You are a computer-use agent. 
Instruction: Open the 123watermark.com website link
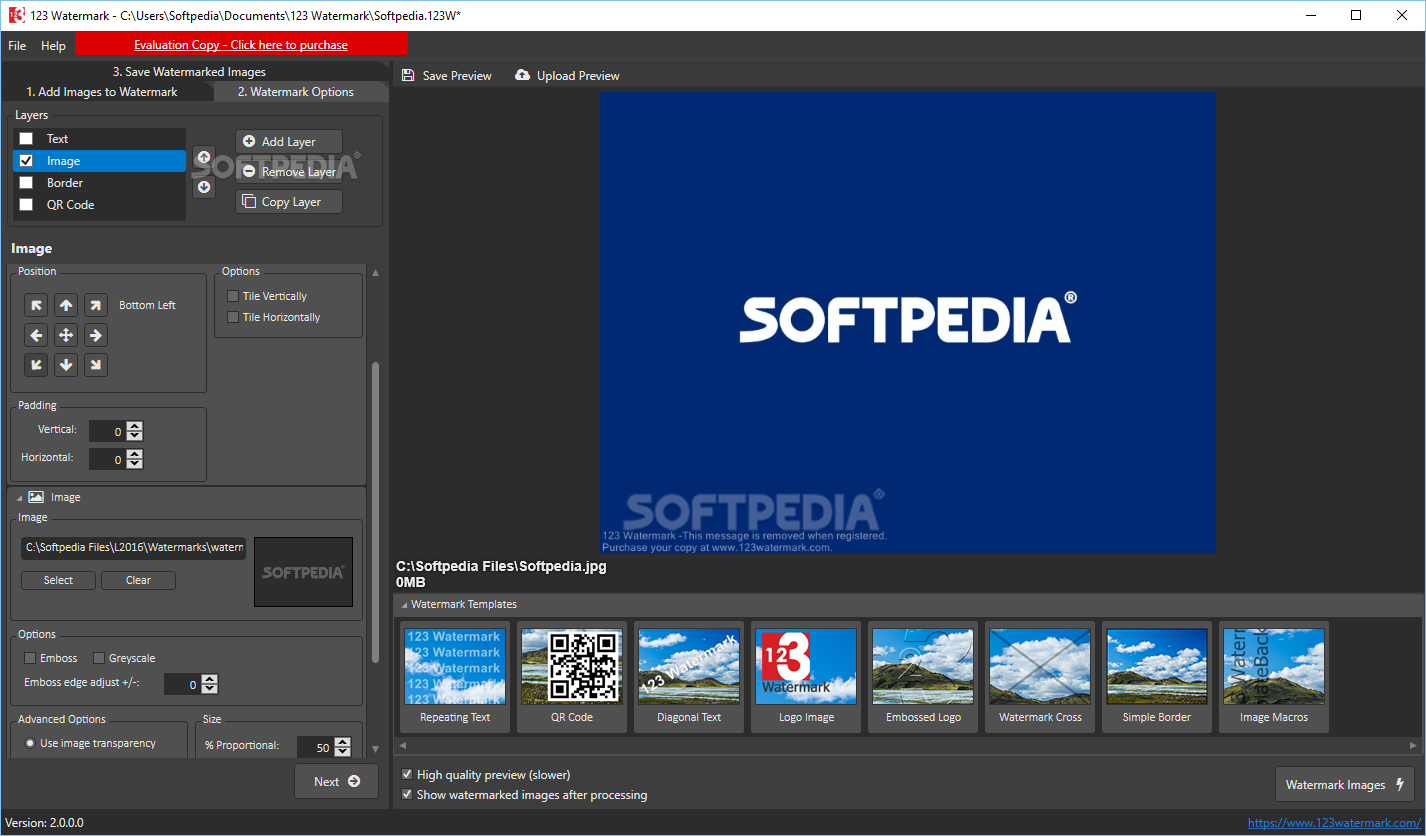[x=1333, y=823]
